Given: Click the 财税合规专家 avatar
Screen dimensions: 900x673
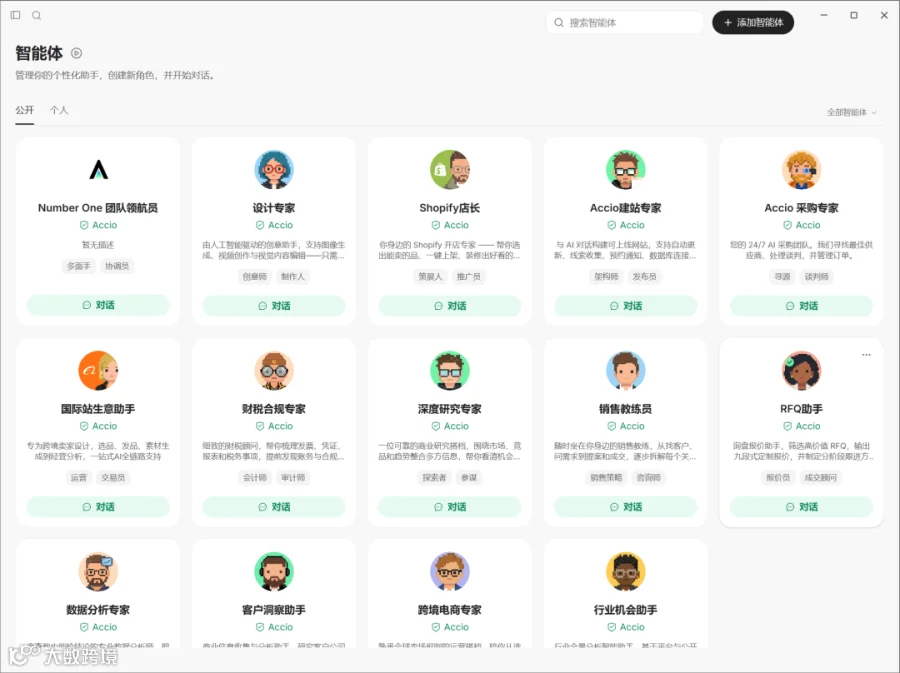Looking at the screenshot, I should (274, 371).
